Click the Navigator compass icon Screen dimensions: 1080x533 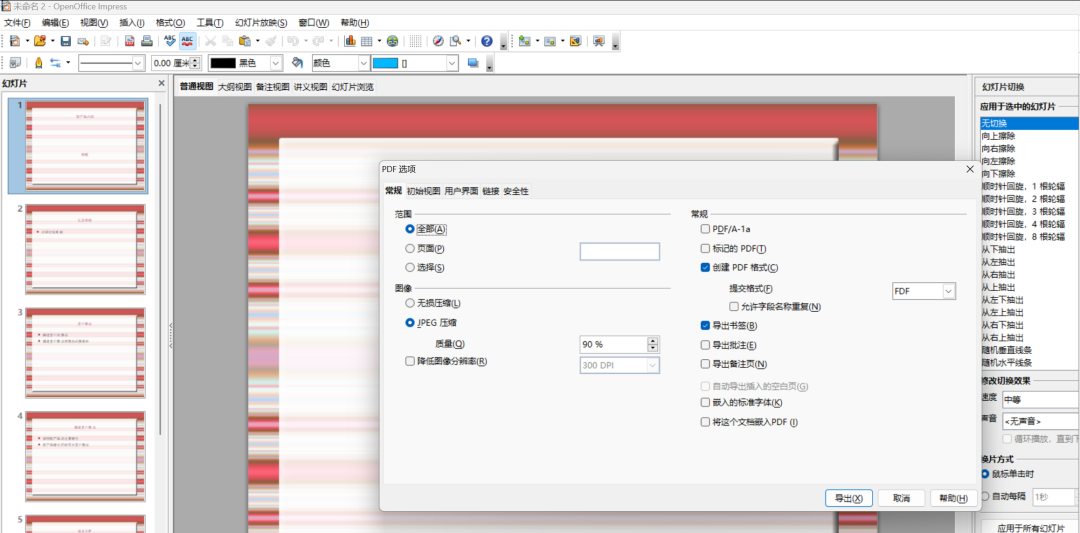tap(438, 41)
